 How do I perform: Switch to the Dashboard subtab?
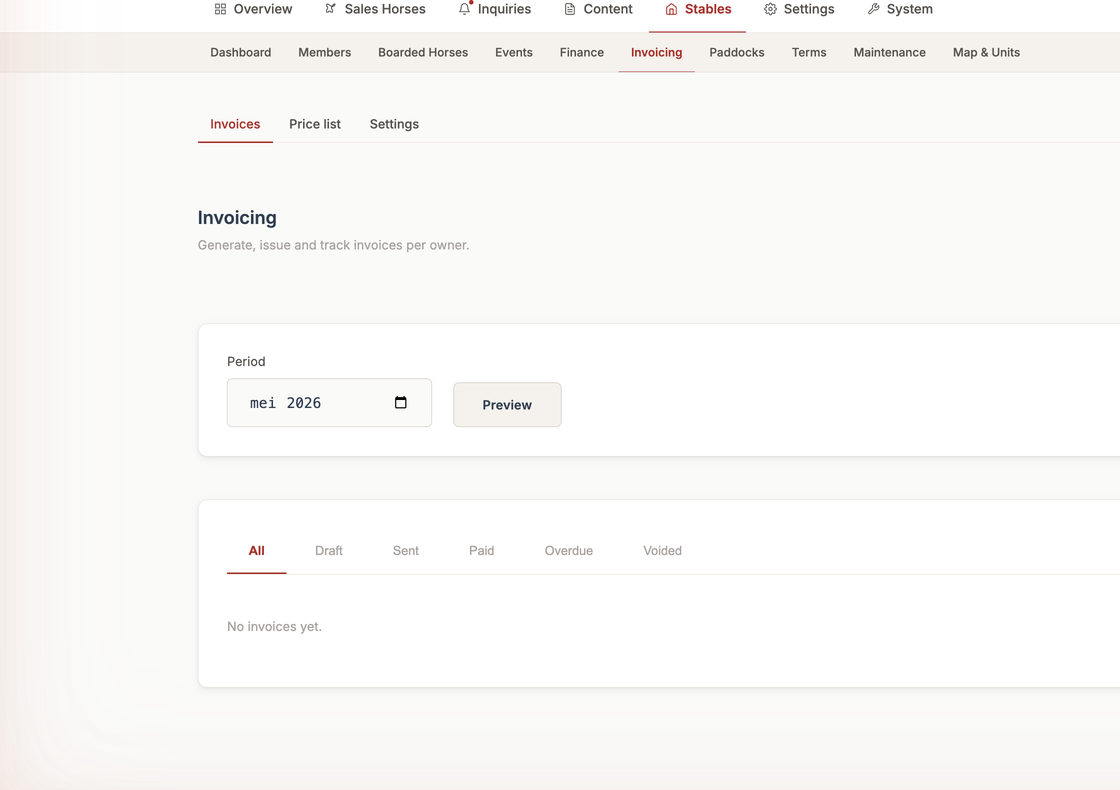click(x=241, y=52)
